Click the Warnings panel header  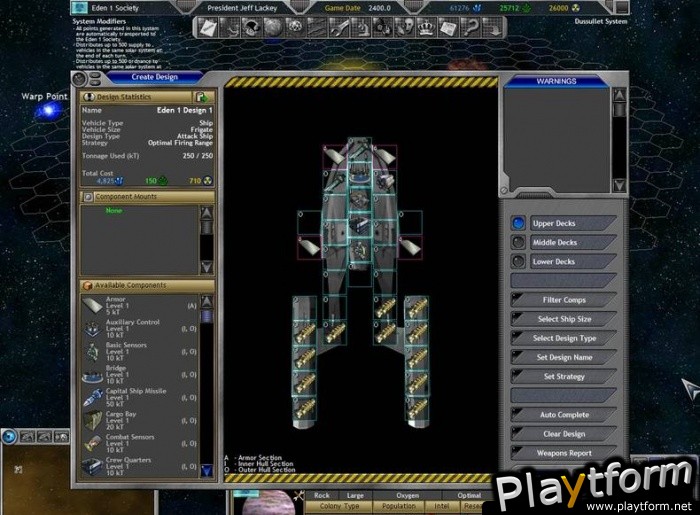coord(556,81)
